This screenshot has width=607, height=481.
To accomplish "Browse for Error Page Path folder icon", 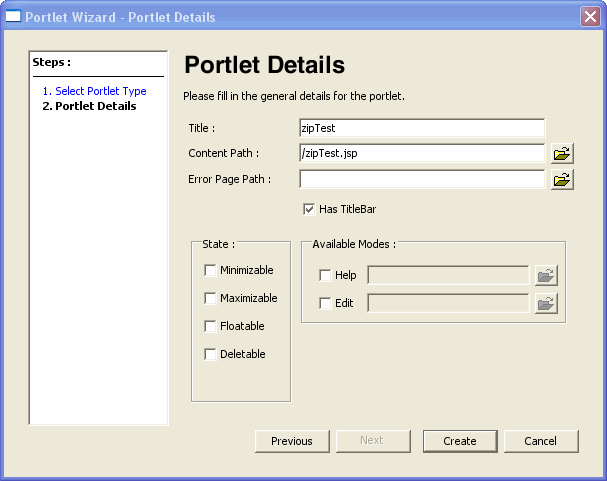I will tap(562, 180).
